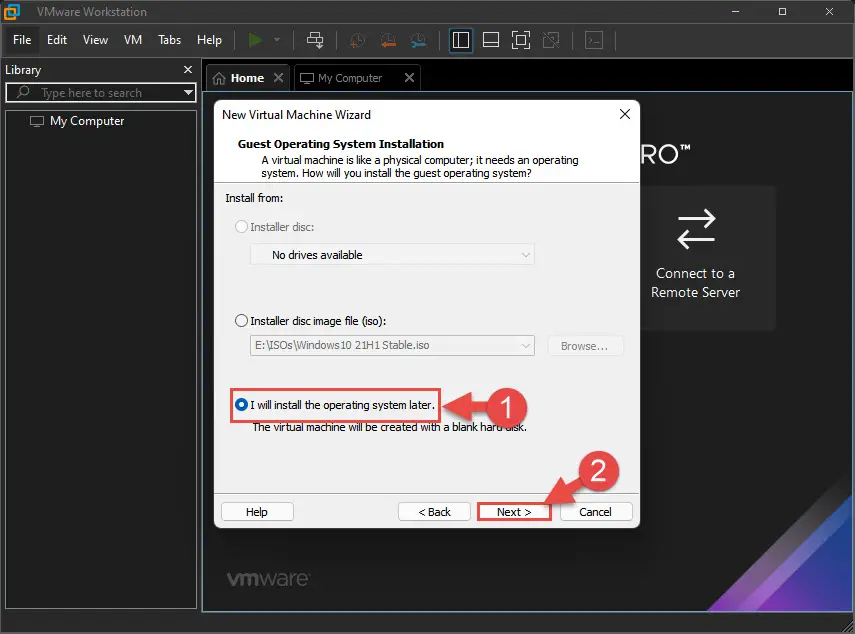Close the Home tab
The image size is (855, 634).
tap(278, 77)
